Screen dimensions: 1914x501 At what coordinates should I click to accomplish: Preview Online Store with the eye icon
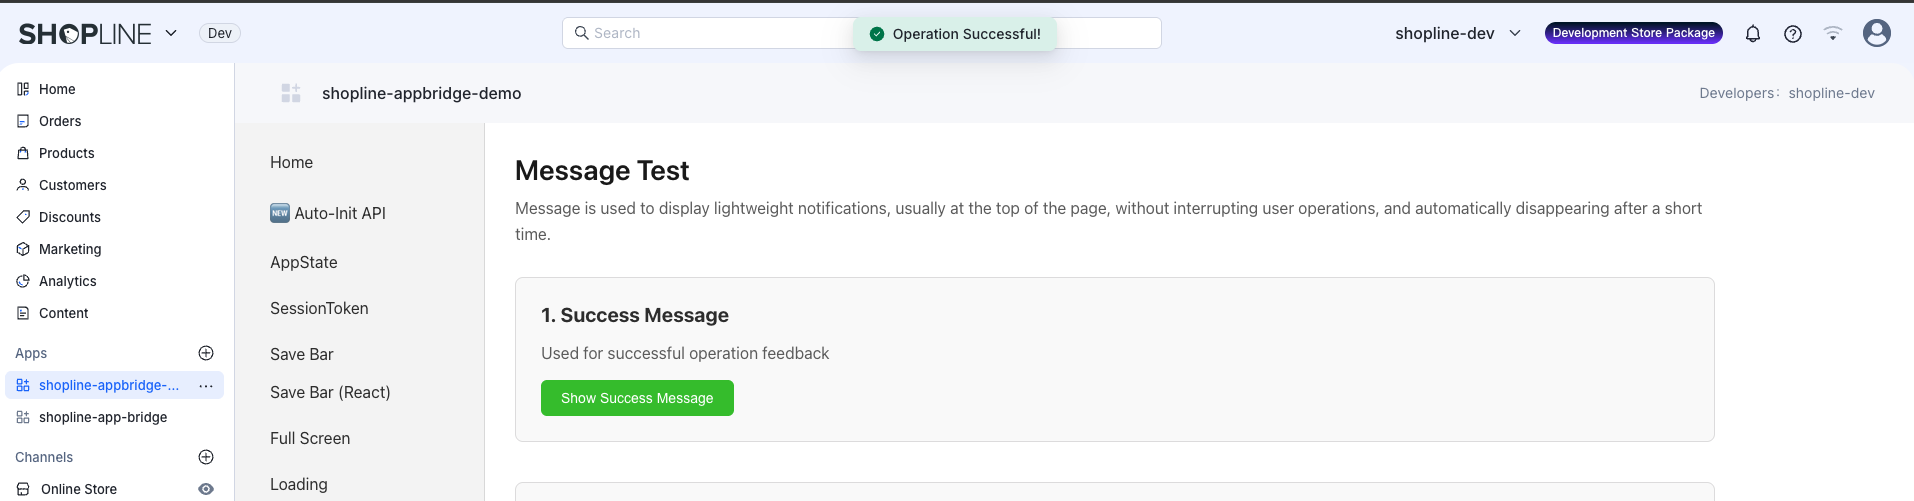pyautogui.click(x=206, y=489)
